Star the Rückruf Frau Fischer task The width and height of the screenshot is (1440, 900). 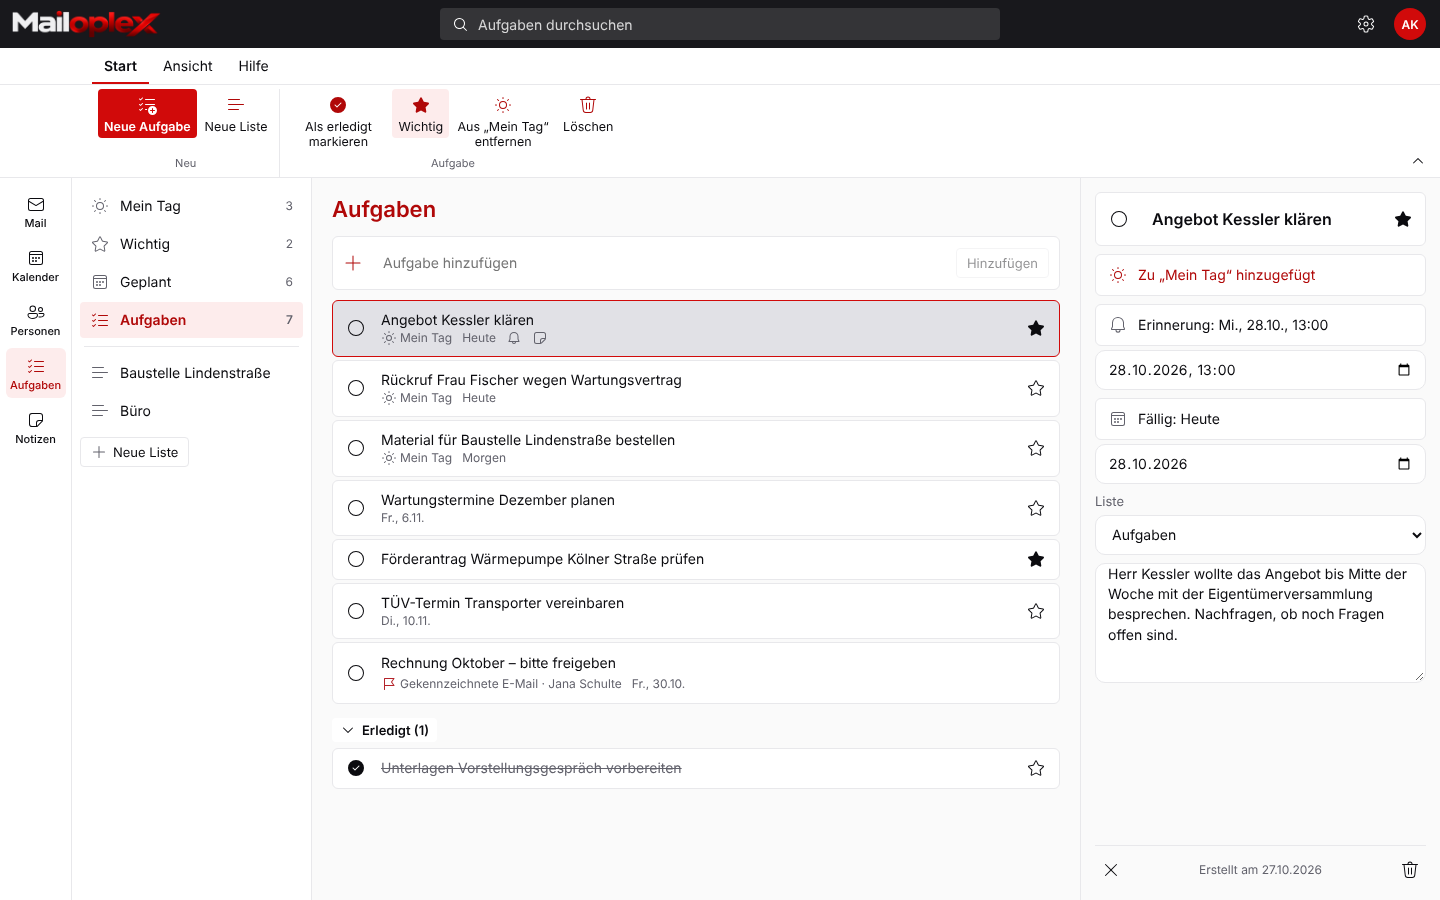pos(1036,388)
